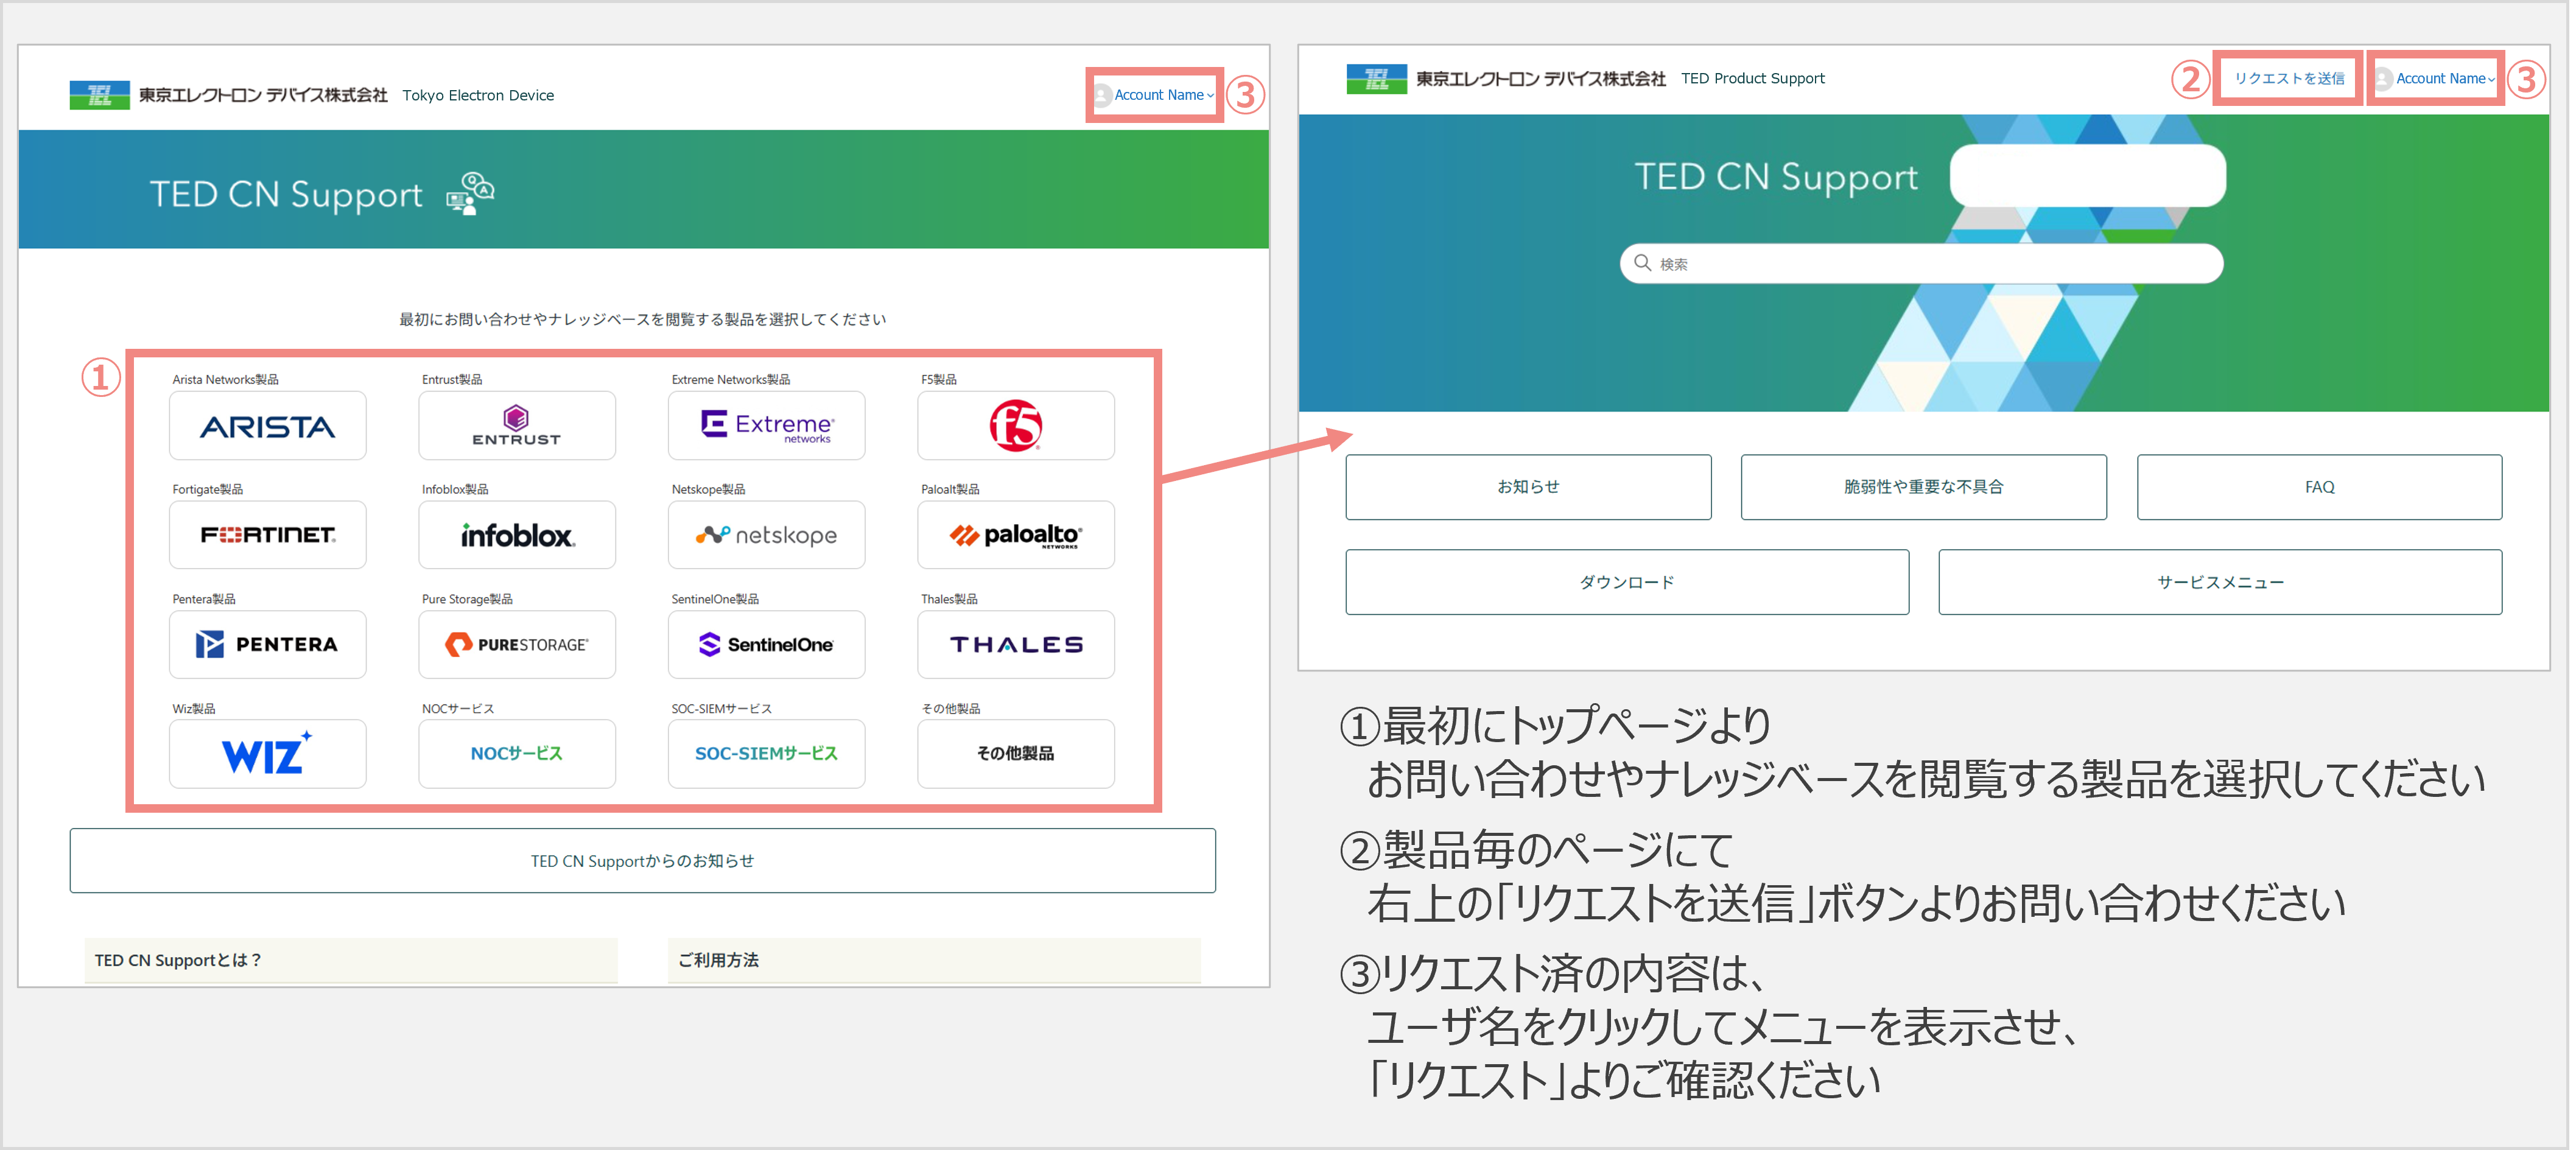The height and width of the screenshot is (1150, 2576).
Task: Select the SentinelOne product tile
Action: coord(767,645)
